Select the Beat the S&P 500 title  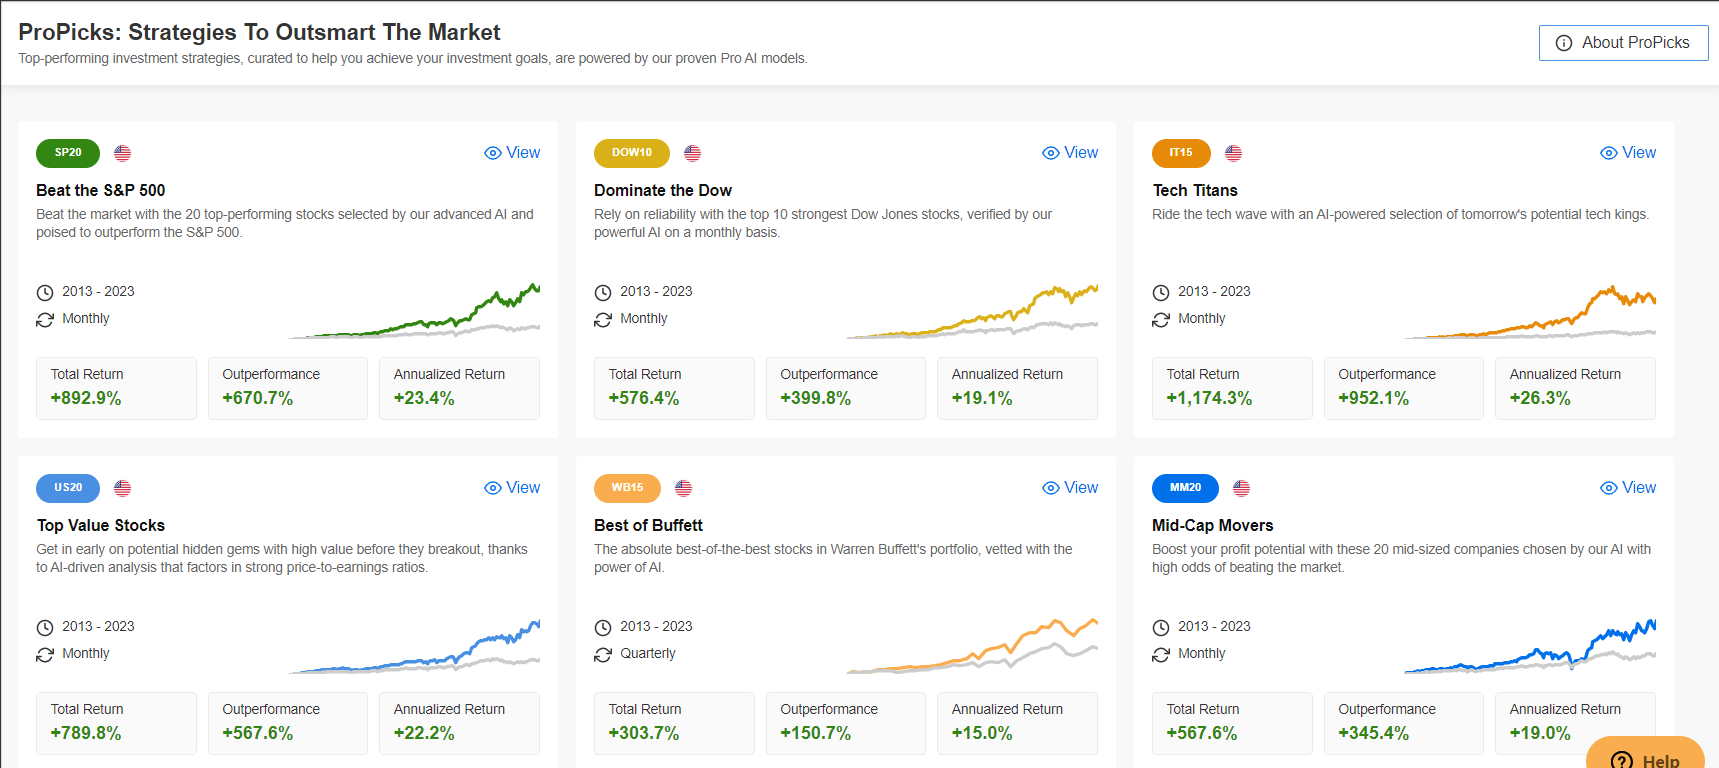(x=101, y=190)
